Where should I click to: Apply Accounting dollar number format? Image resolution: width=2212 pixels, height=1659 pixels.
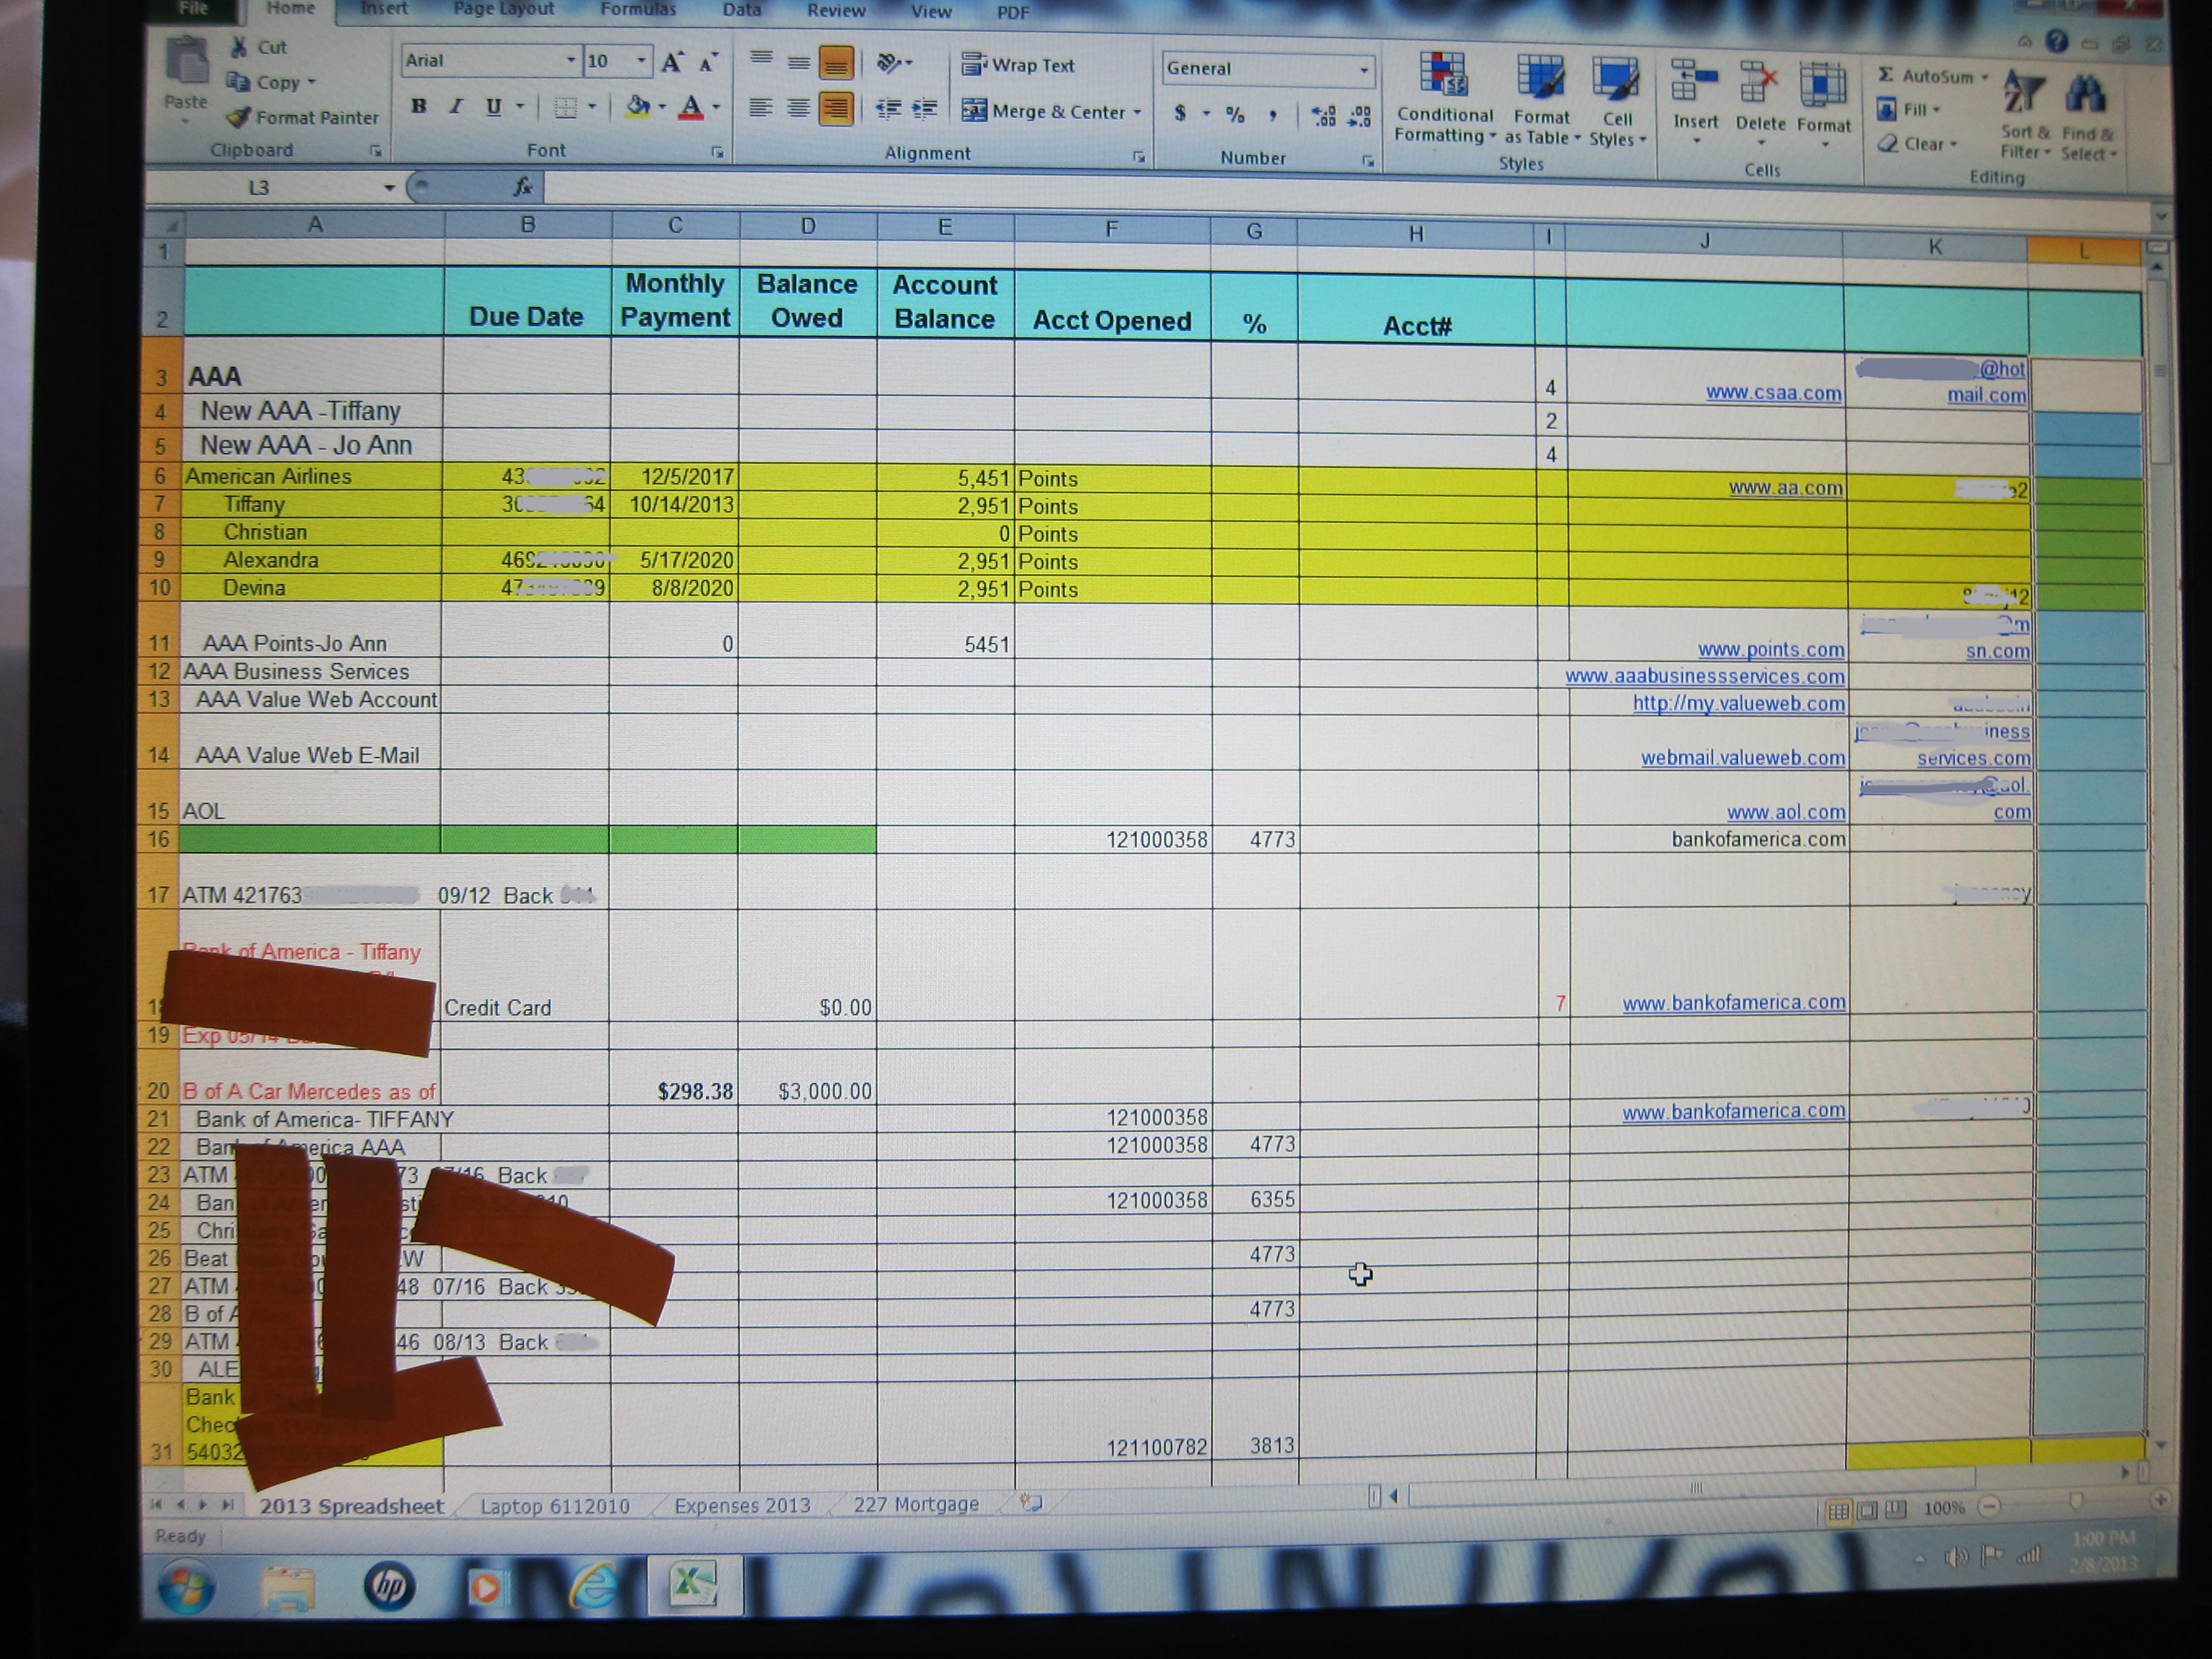1181,114
